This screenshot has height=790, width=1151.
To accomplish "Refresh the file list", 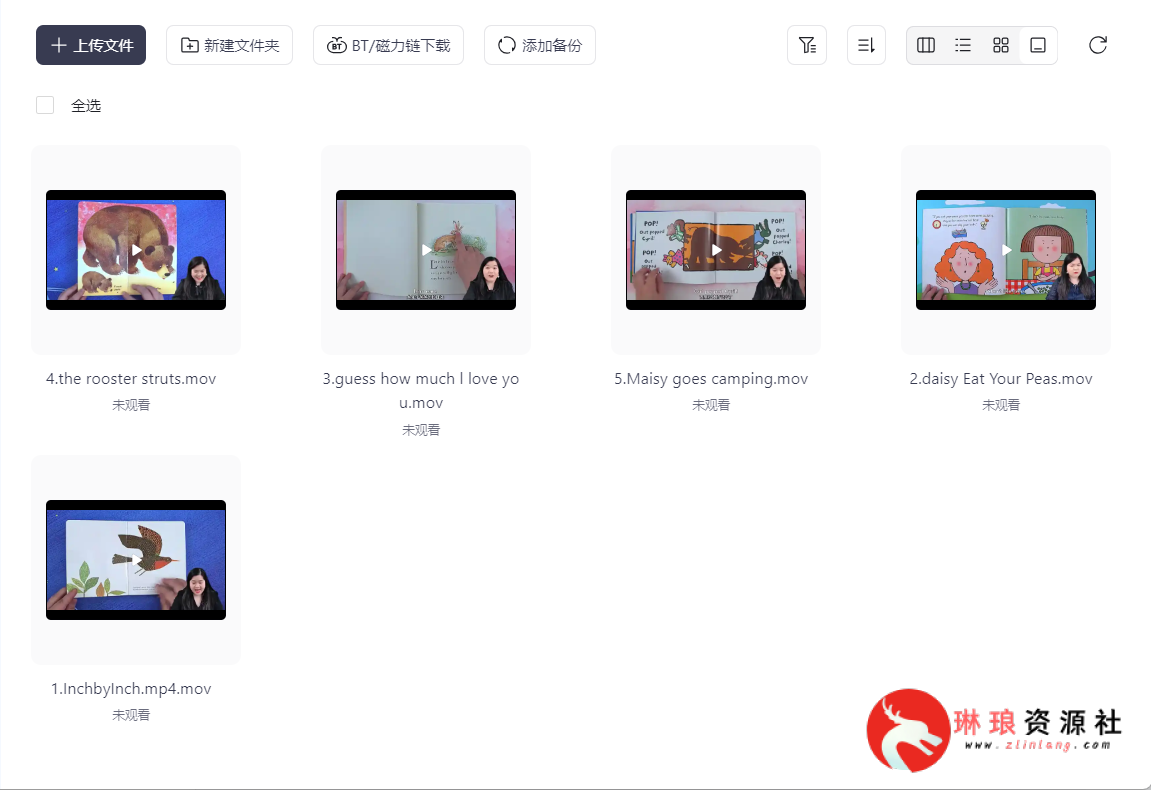I will click(x=1097, y=46).
